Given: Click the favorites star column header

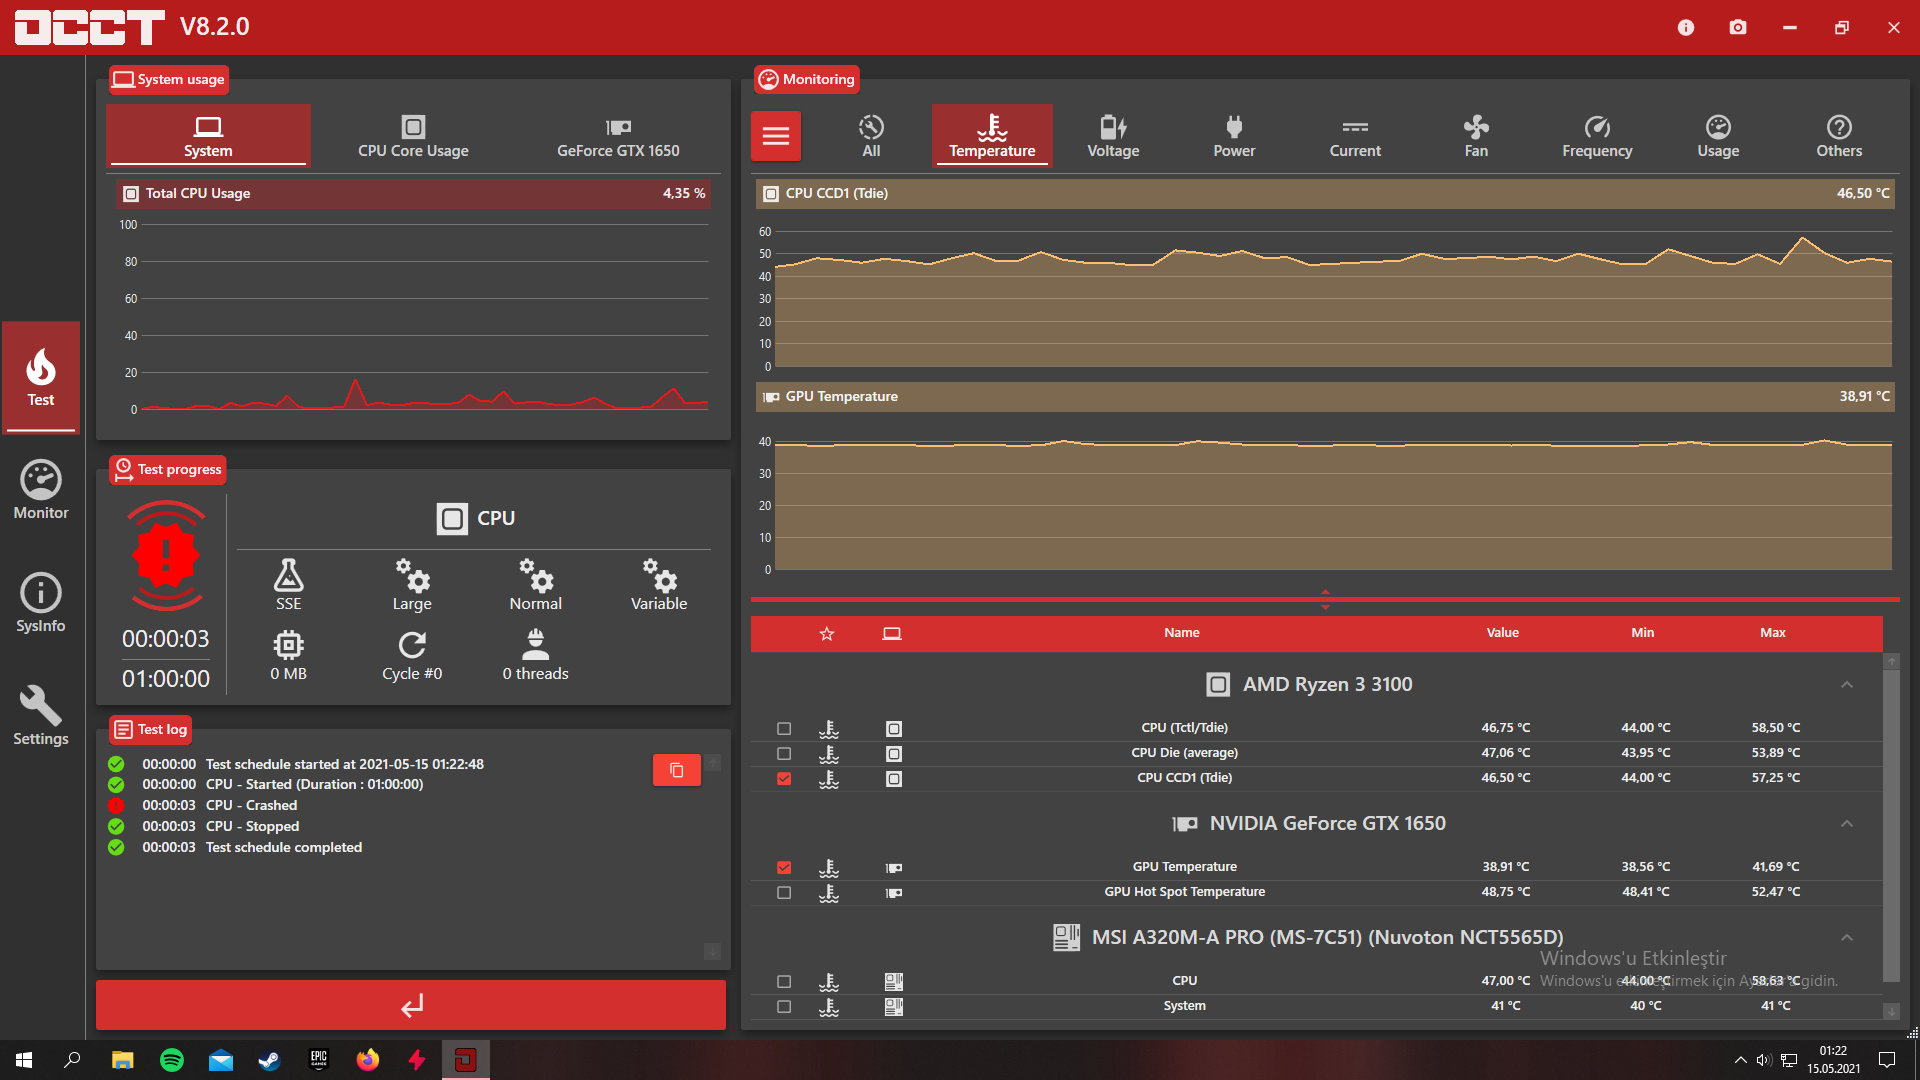Looking at the screenshot, I should tap(826, 633).
